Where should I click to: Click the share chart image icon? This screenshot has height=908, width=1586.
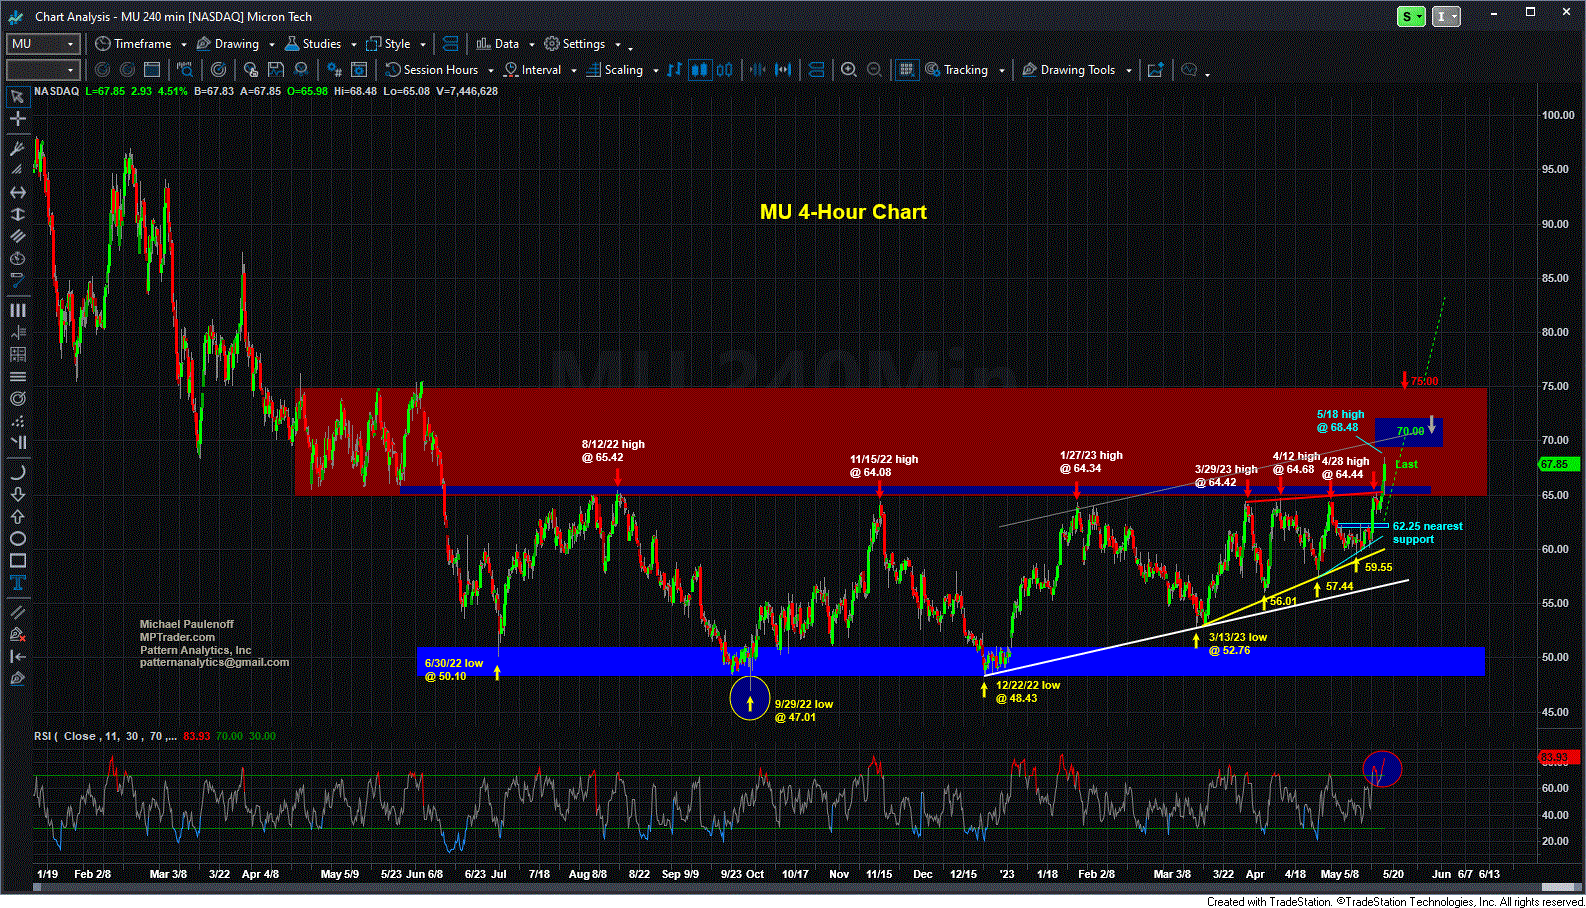click(1155, 70)
